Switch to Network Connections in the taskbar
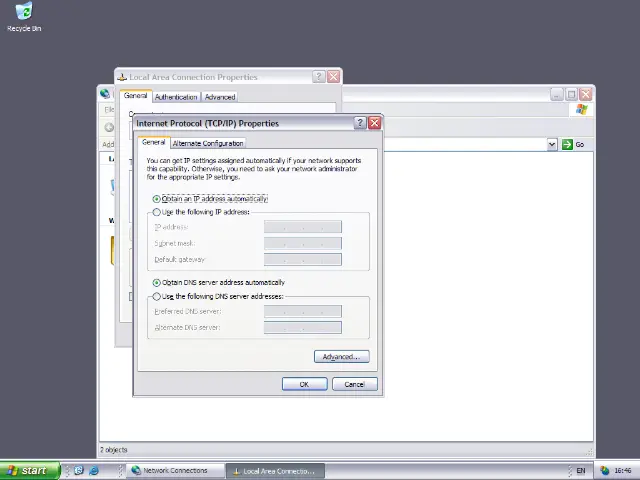The image size is (640, 480). (x=170, y=470)
